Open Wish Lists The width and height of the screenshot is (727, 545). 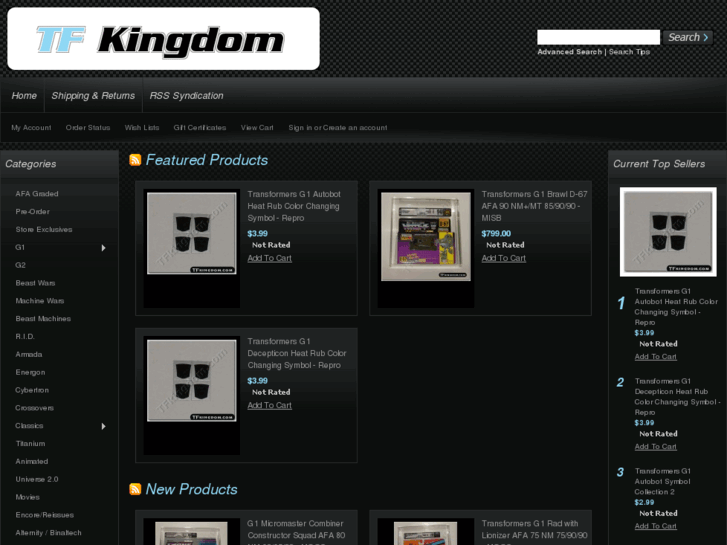(x=142, y=128)
